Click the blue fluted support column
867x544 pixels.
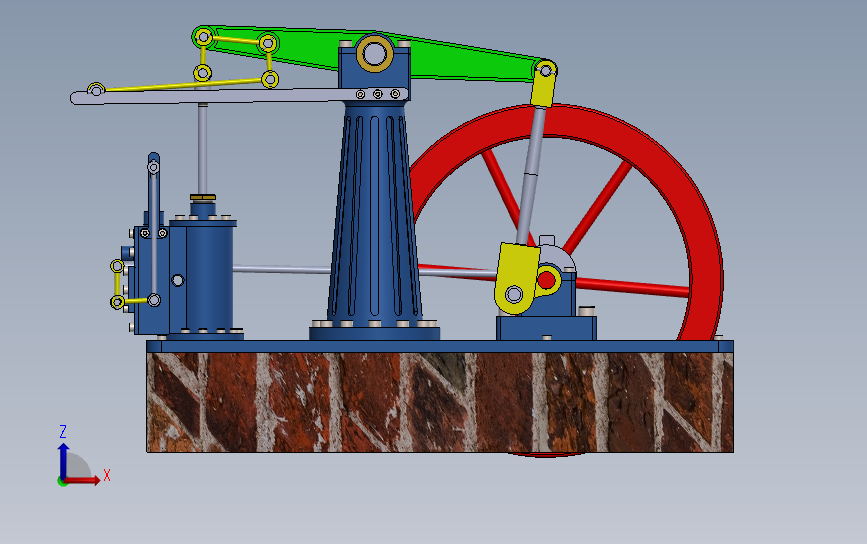[x=374, y=216]
